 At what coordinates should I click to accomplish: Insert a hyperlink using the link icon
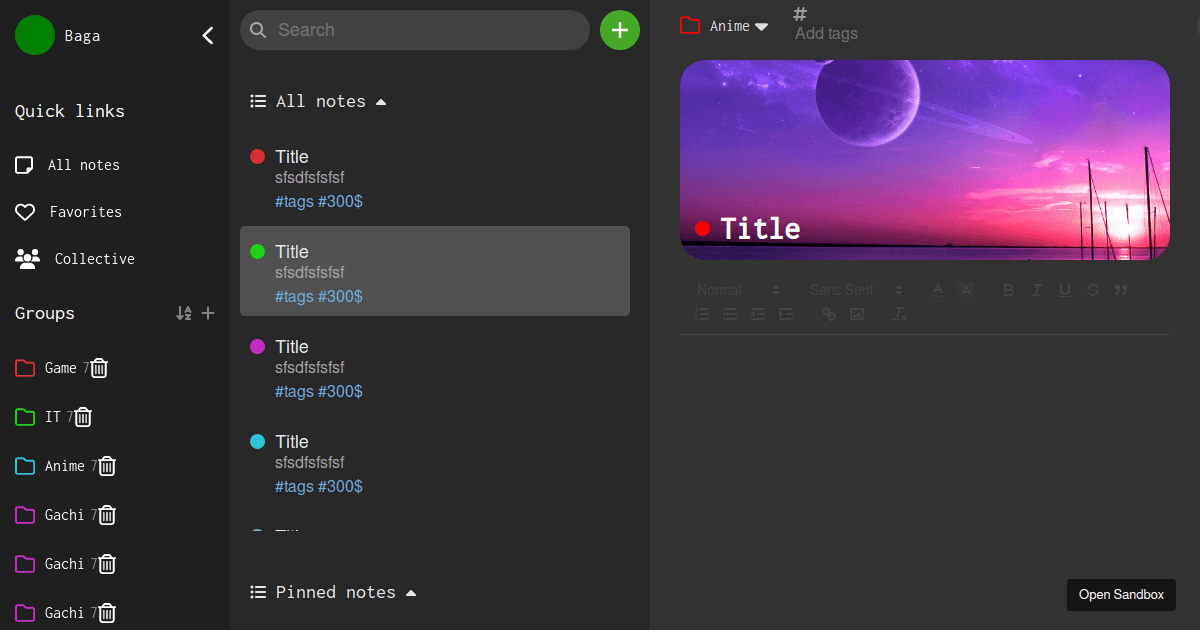click(x=828, y=313)
